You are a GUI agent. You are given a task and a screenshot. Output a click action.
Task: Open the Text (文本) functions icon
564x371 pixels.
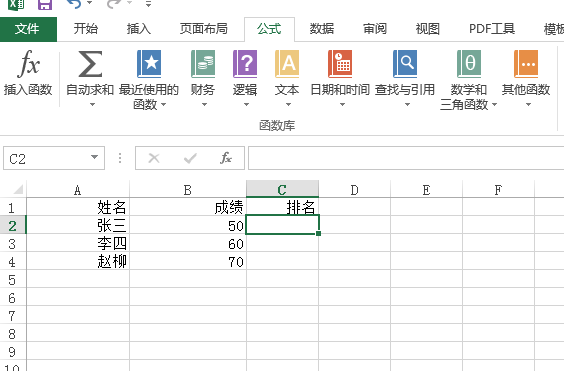[287, 64]
